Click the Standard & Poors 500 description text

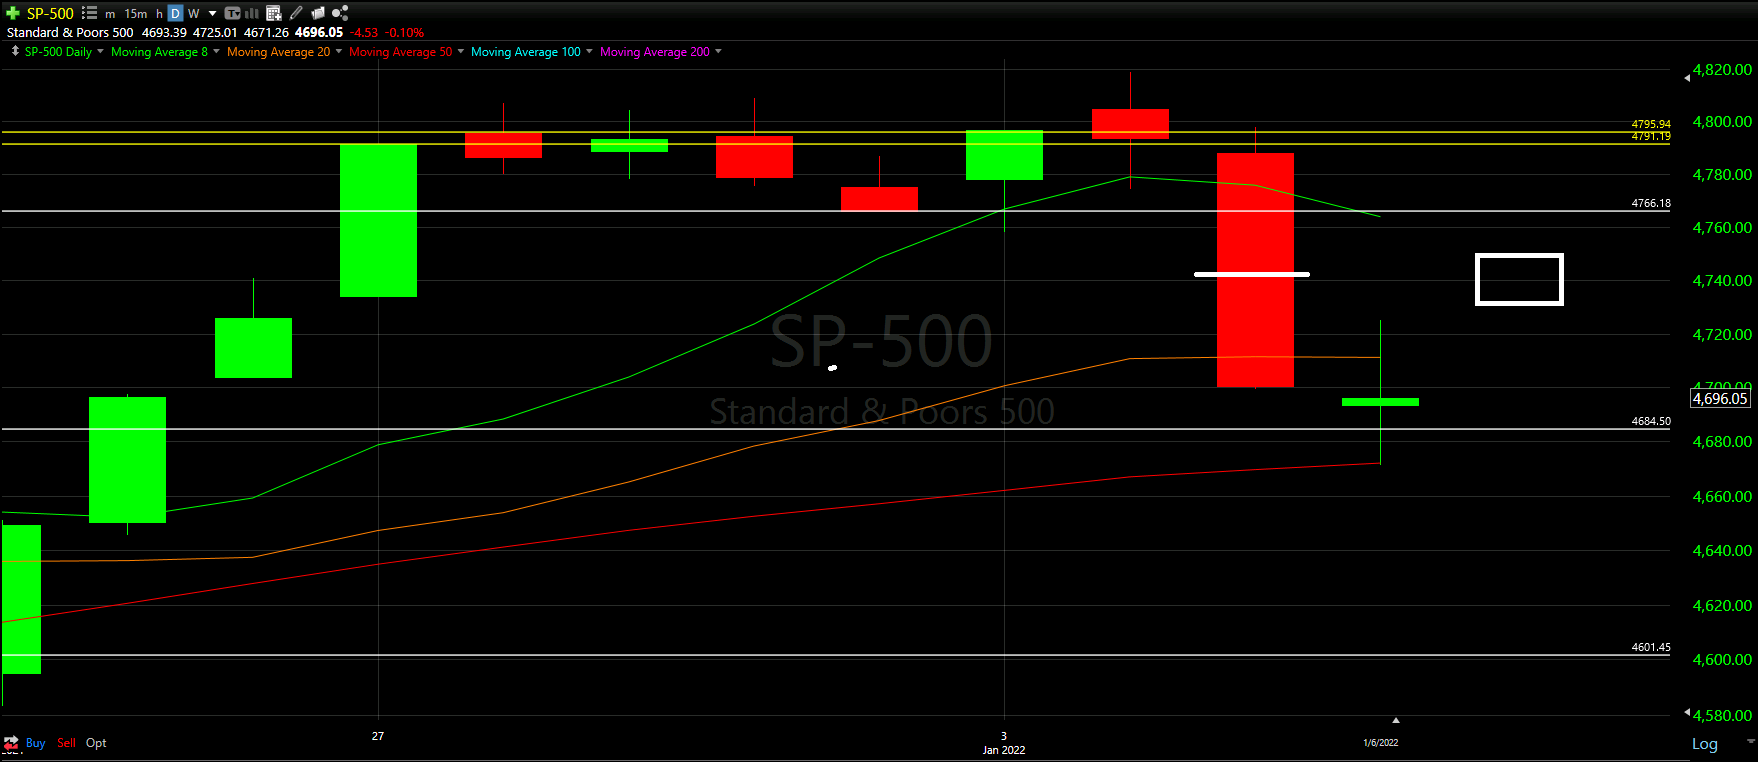[x=70, y=32]
